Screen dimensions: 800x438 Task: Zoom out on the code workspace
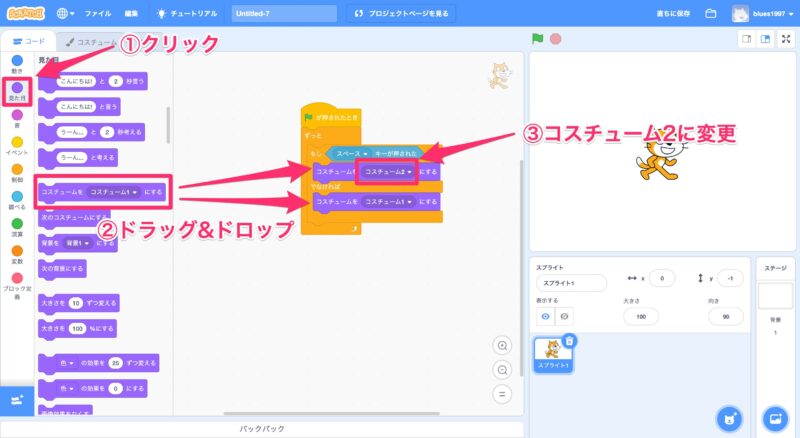click(503, 369)
